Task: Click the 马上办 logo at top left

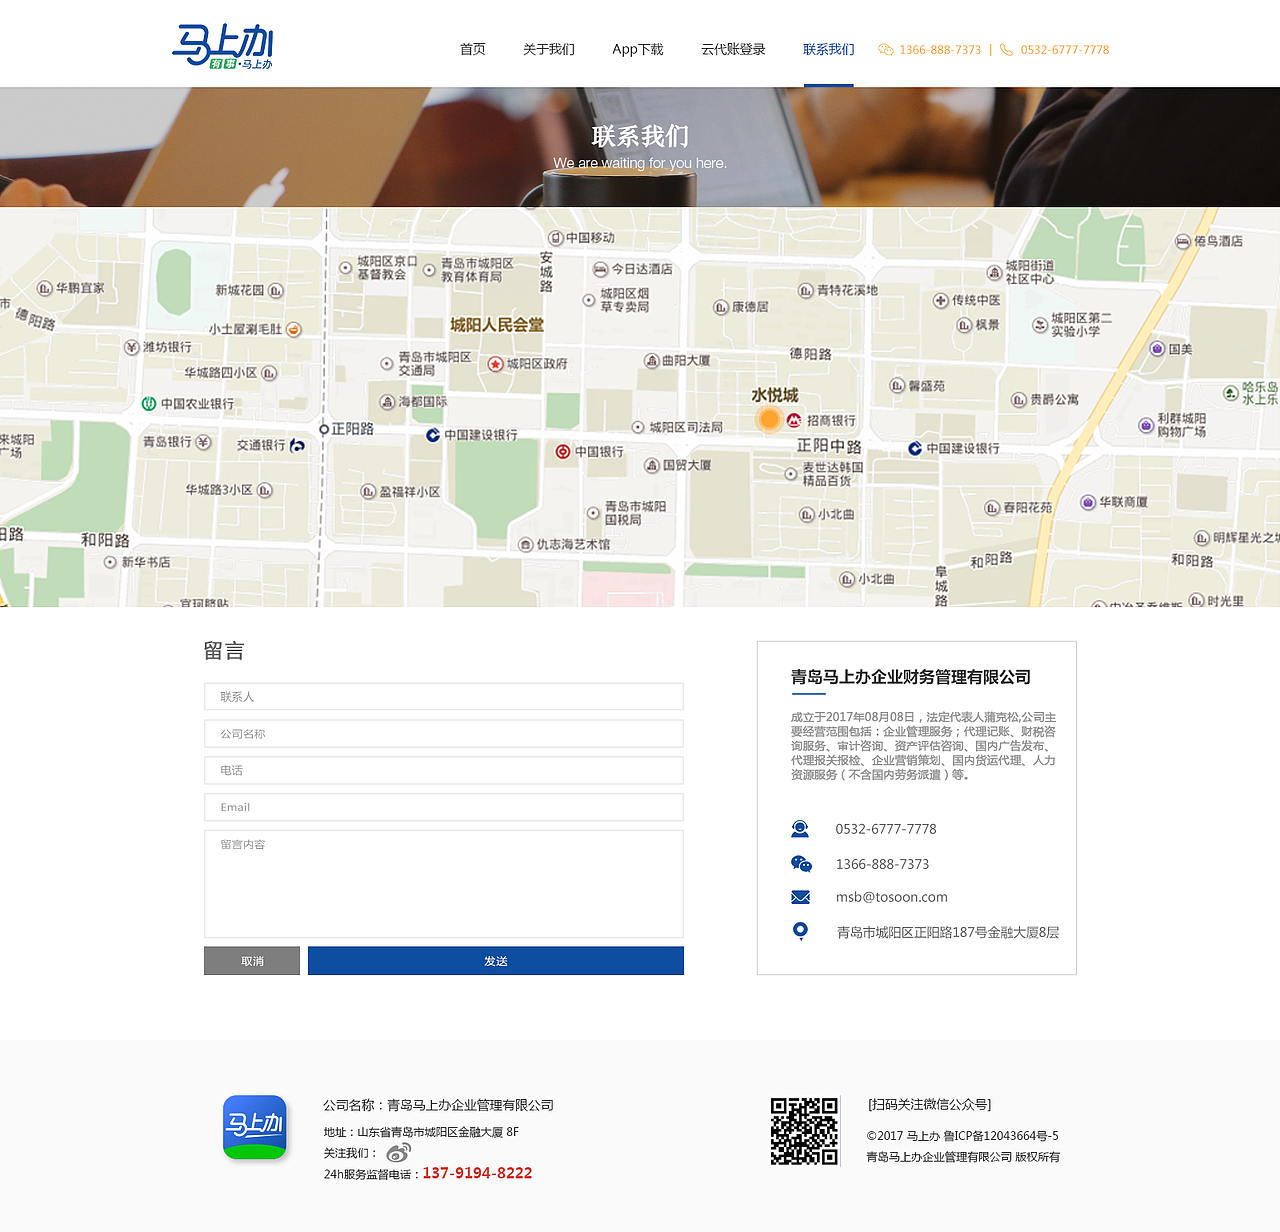Action: [222, 44]
